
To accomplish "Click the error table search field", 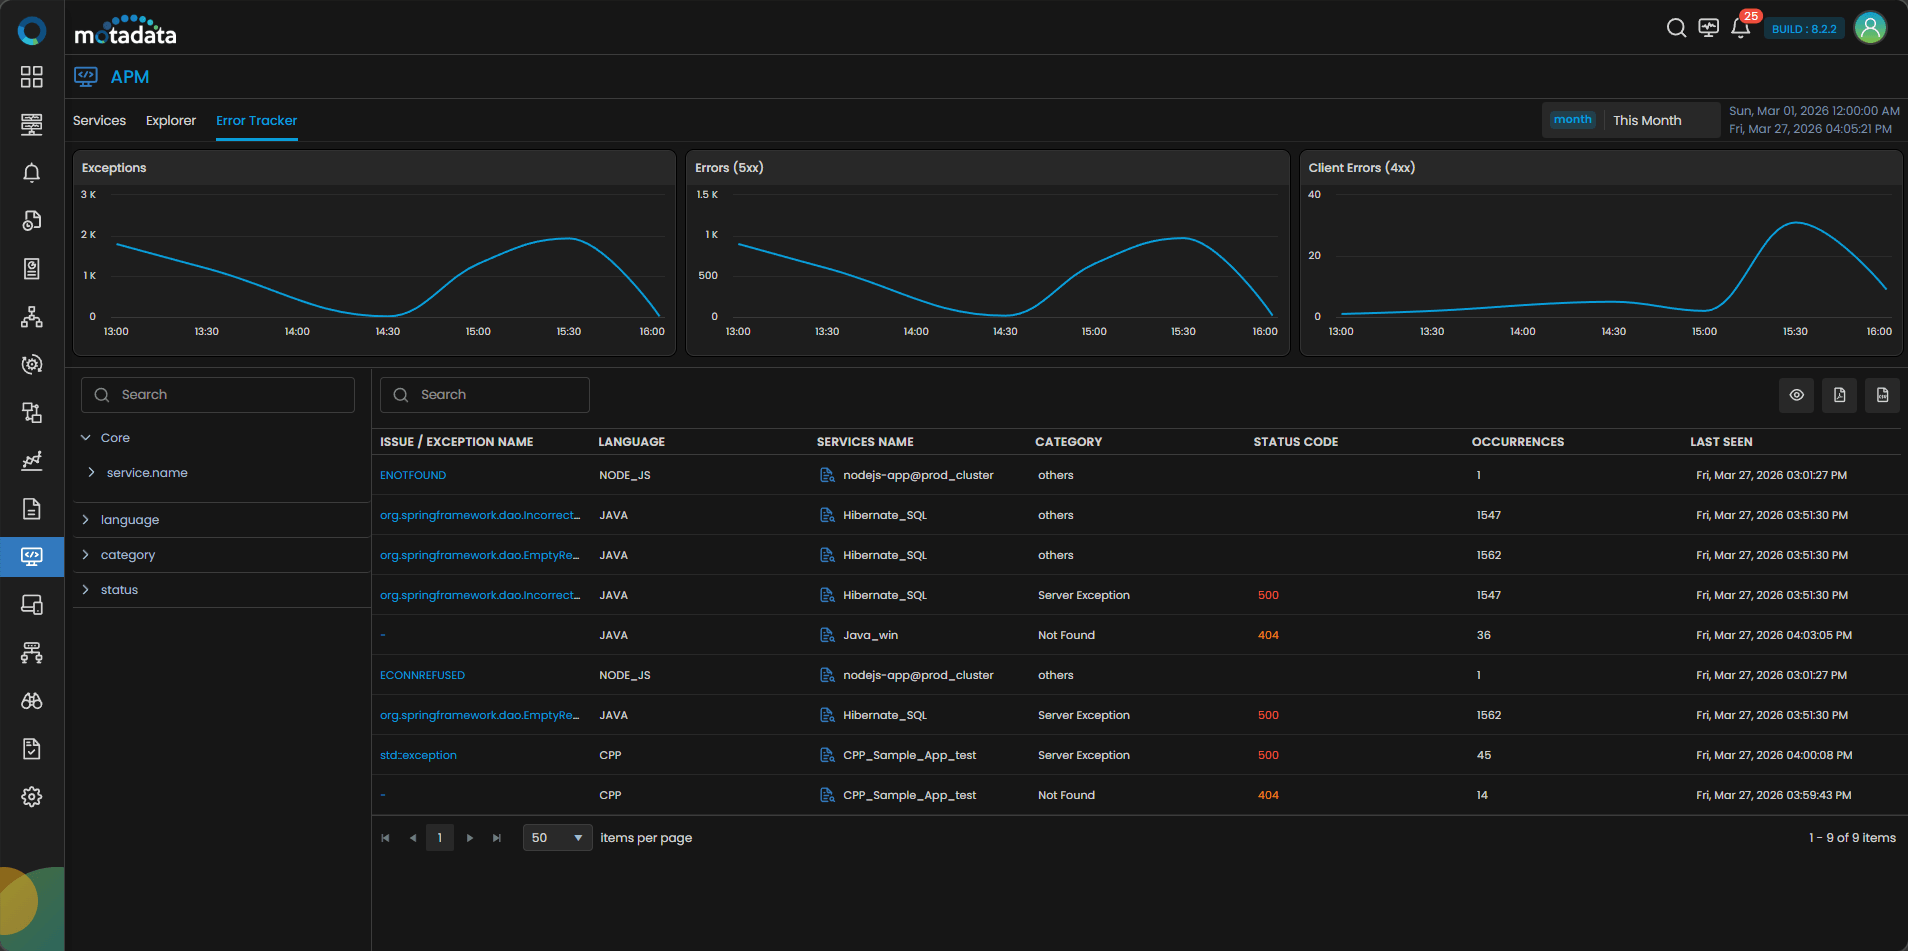I will [485, 395].
